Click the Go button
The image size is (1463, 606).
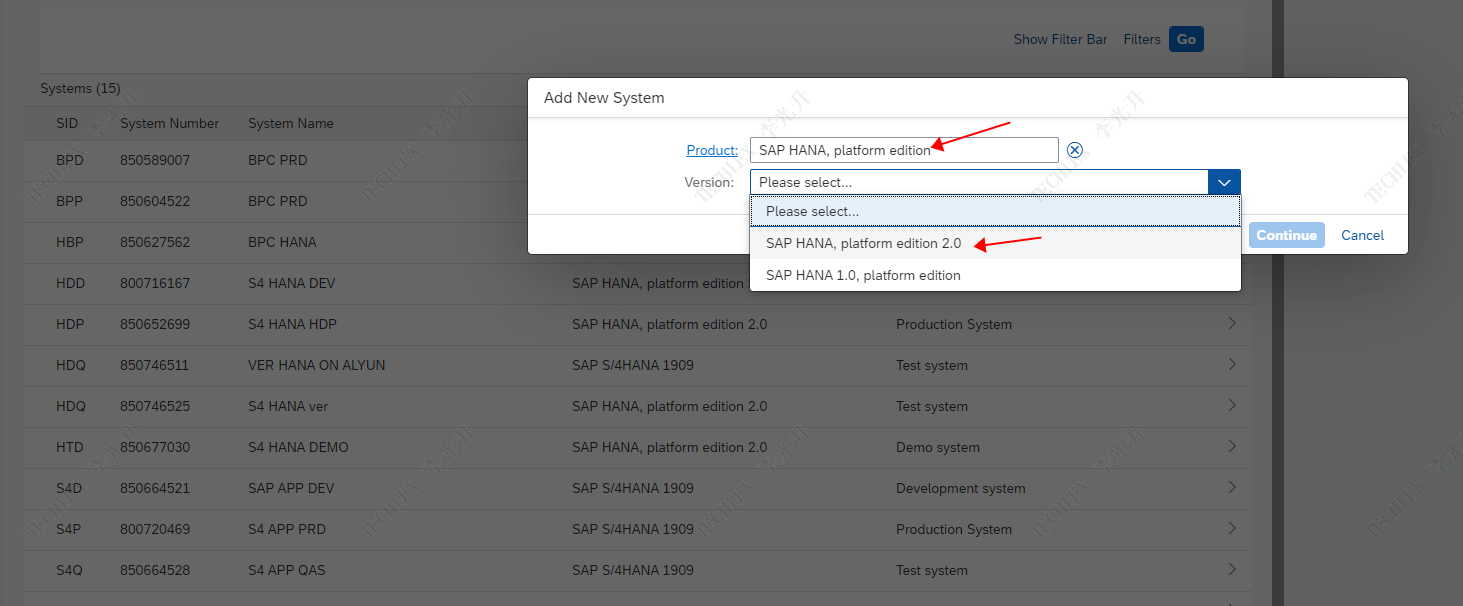(x=1186, y=39)
